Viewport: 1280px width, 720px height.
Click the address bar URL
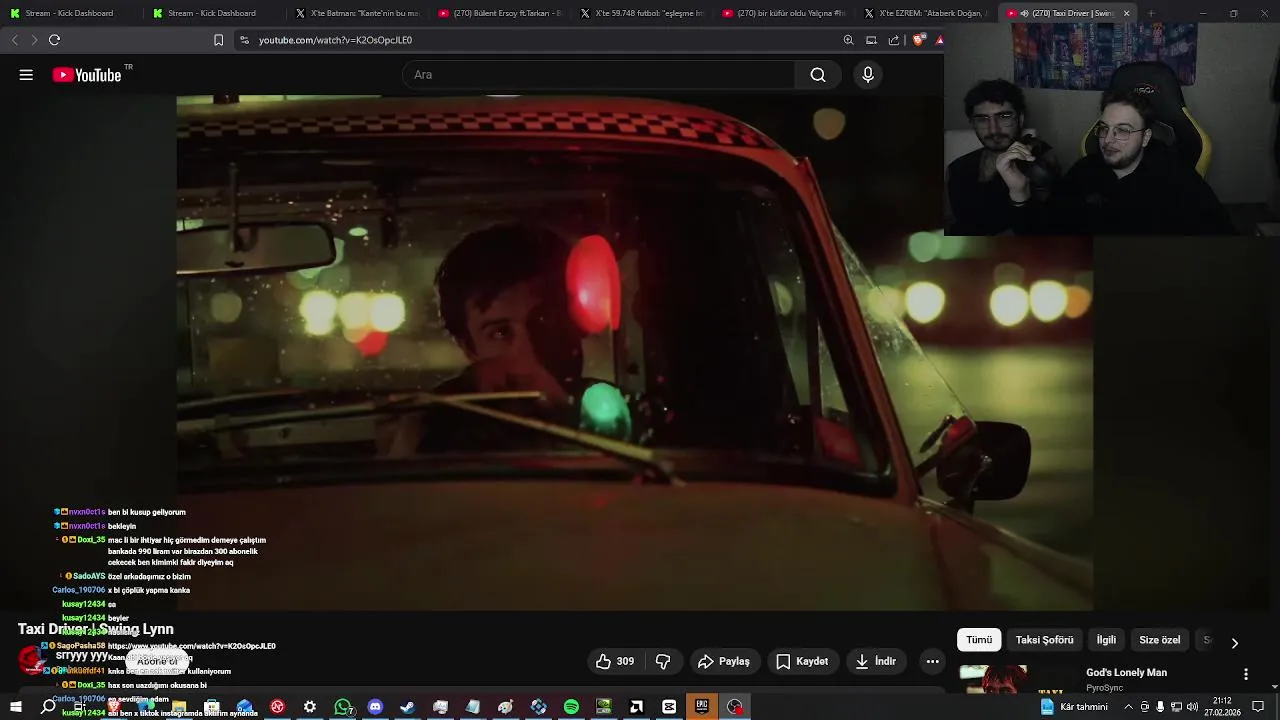pyautogui.click(x=335, y=40)
